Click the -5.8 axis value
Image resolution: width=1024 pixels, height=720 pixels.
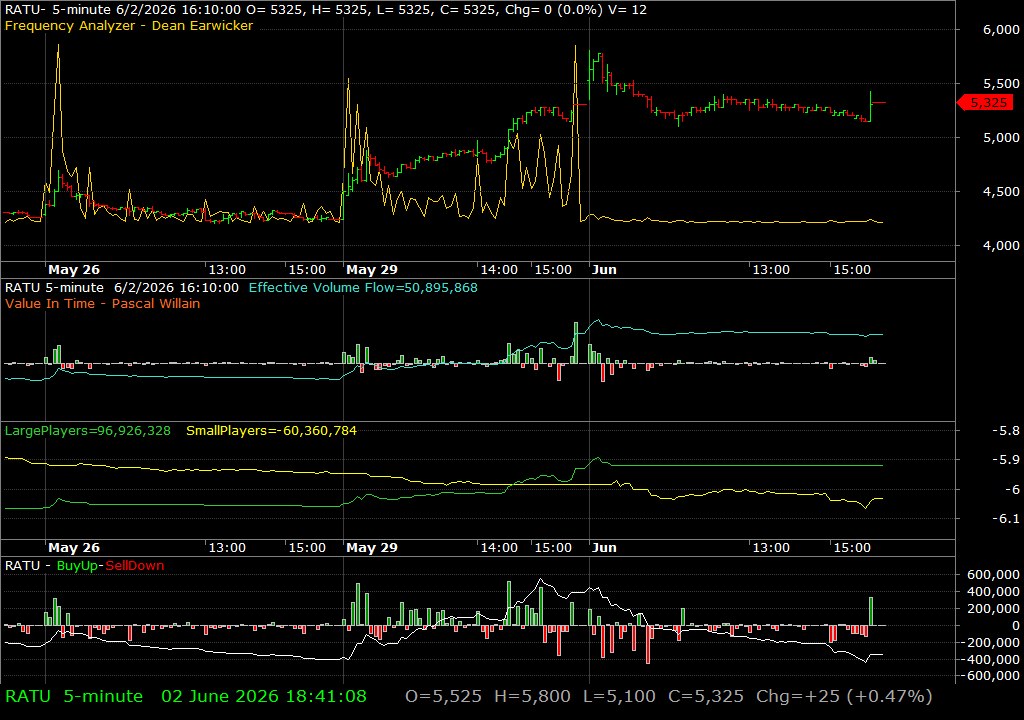pyautogui.click(x=1006, y=431)
